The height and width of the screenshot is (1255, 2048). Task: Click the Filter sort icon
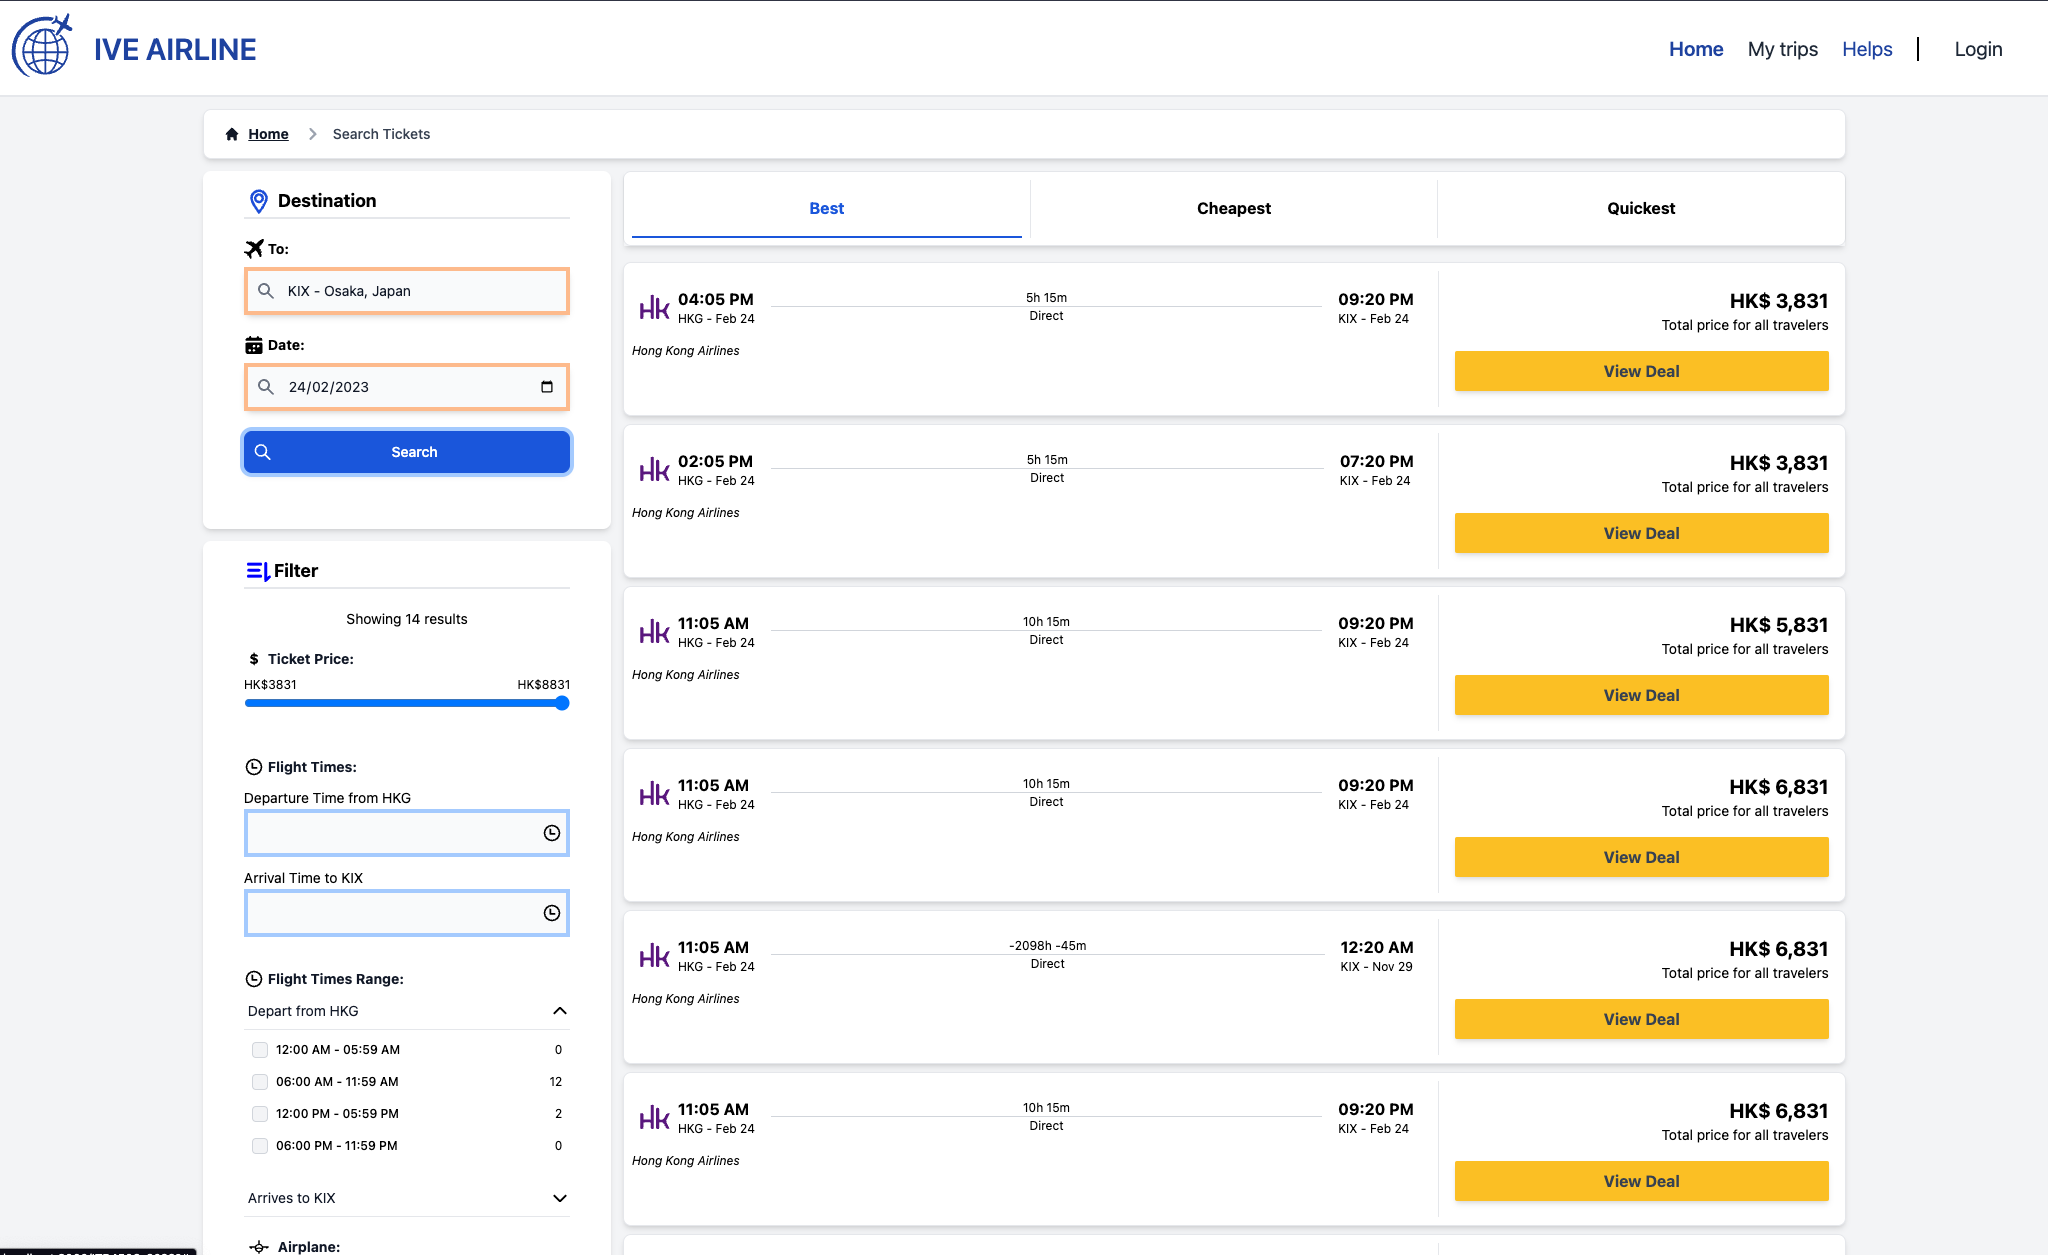pos(257,571)
